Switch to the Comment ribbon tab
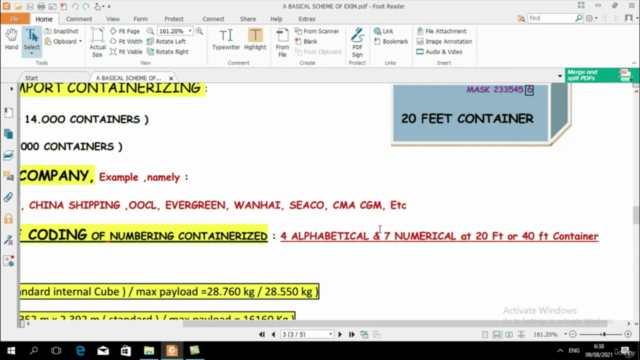The width and height of the screenshot is (640, 360). click(x=79, y=19)
